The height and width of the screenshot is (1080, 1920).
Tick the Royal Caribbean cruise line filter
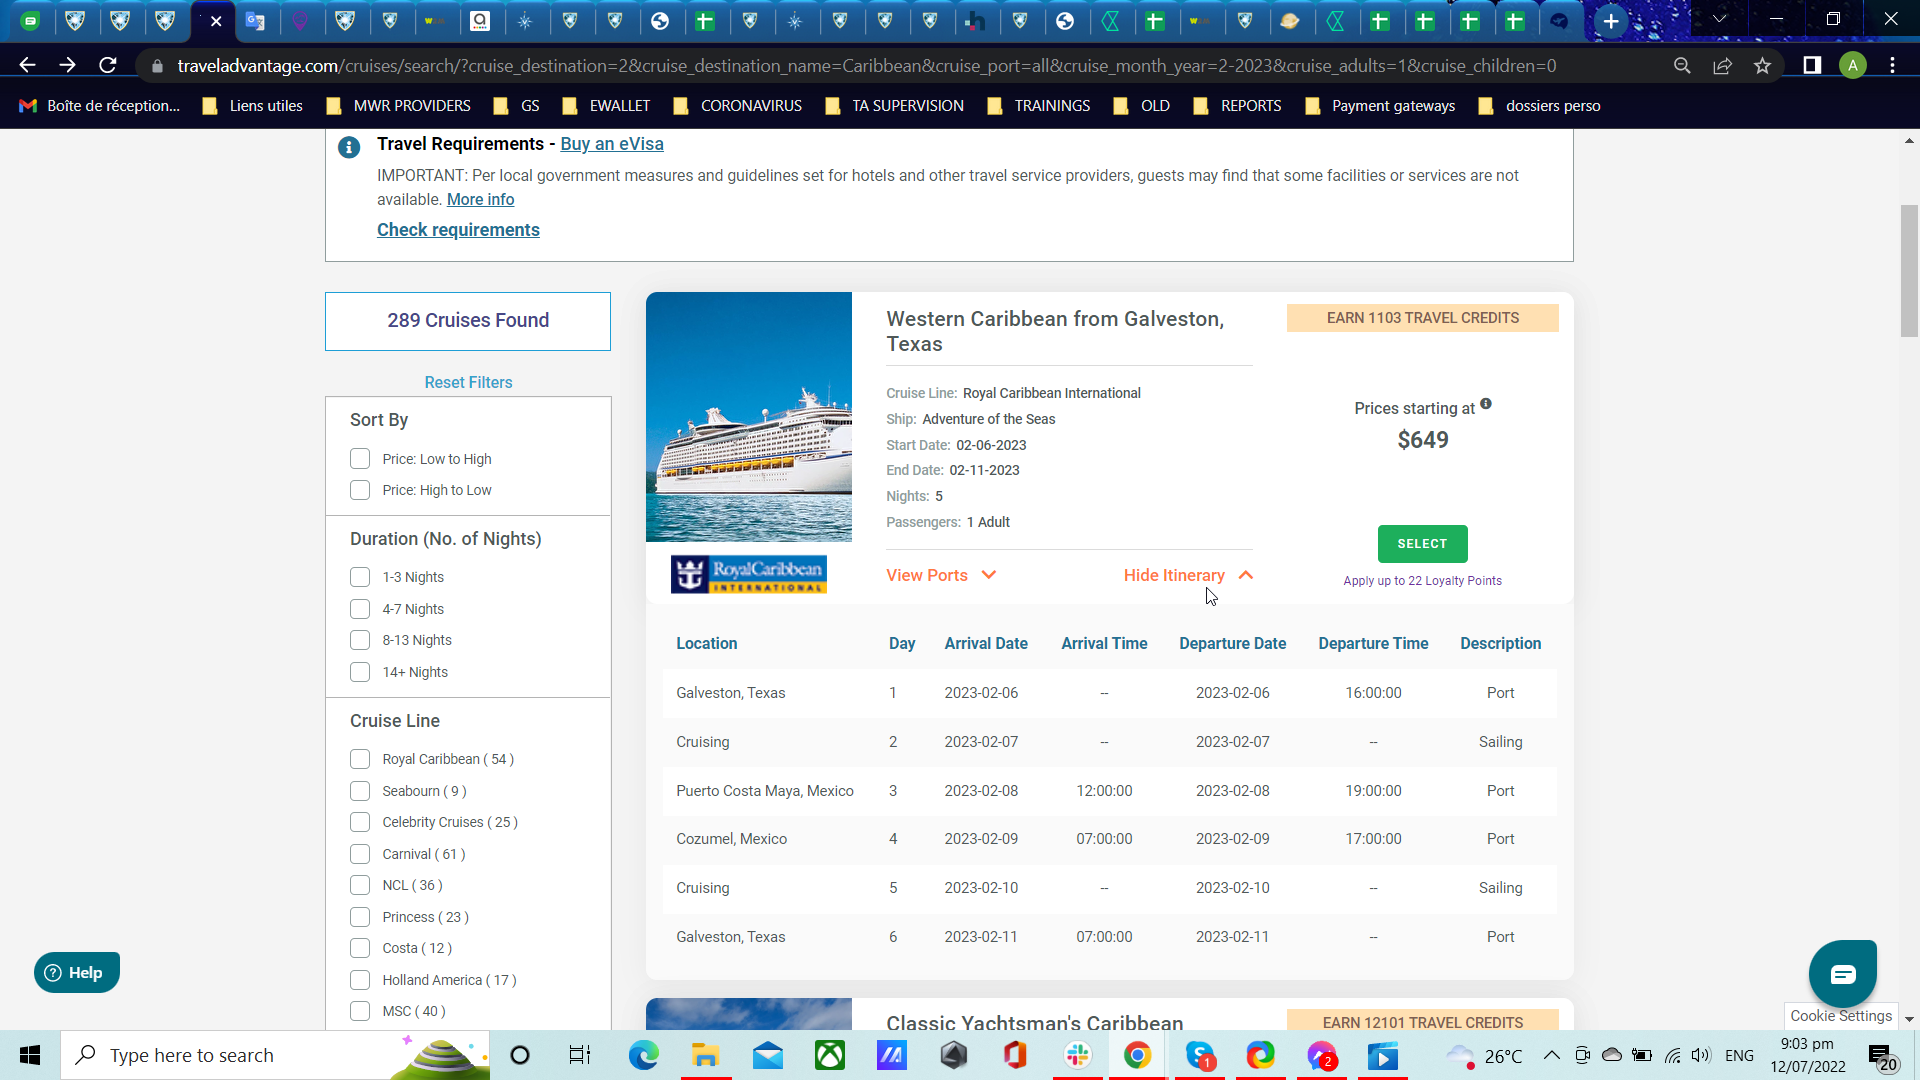(x=360, y=759)
